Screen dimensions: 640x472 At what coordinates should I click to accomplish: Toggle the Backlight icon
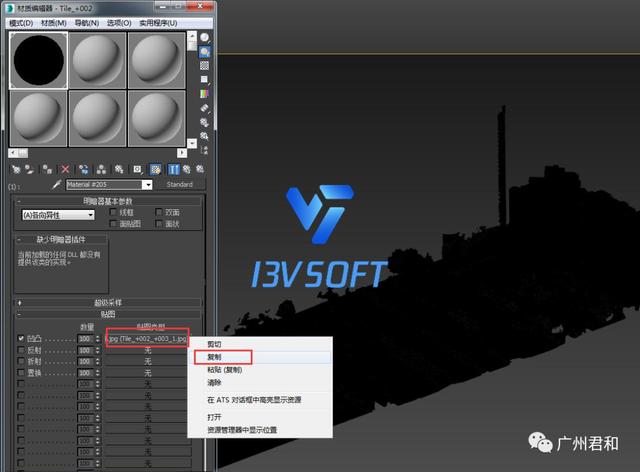204,52
